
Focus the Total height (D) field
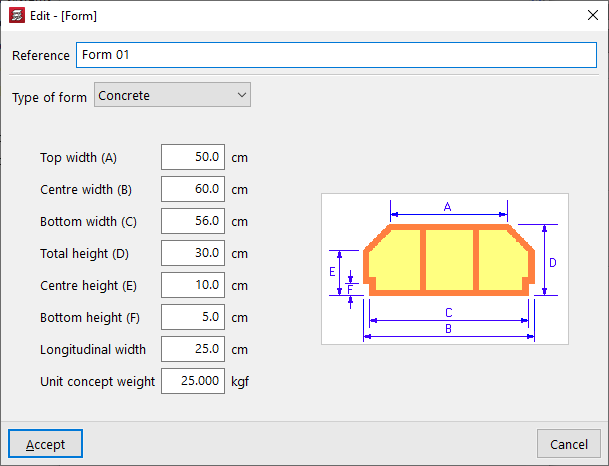click(x=192, y=253)
